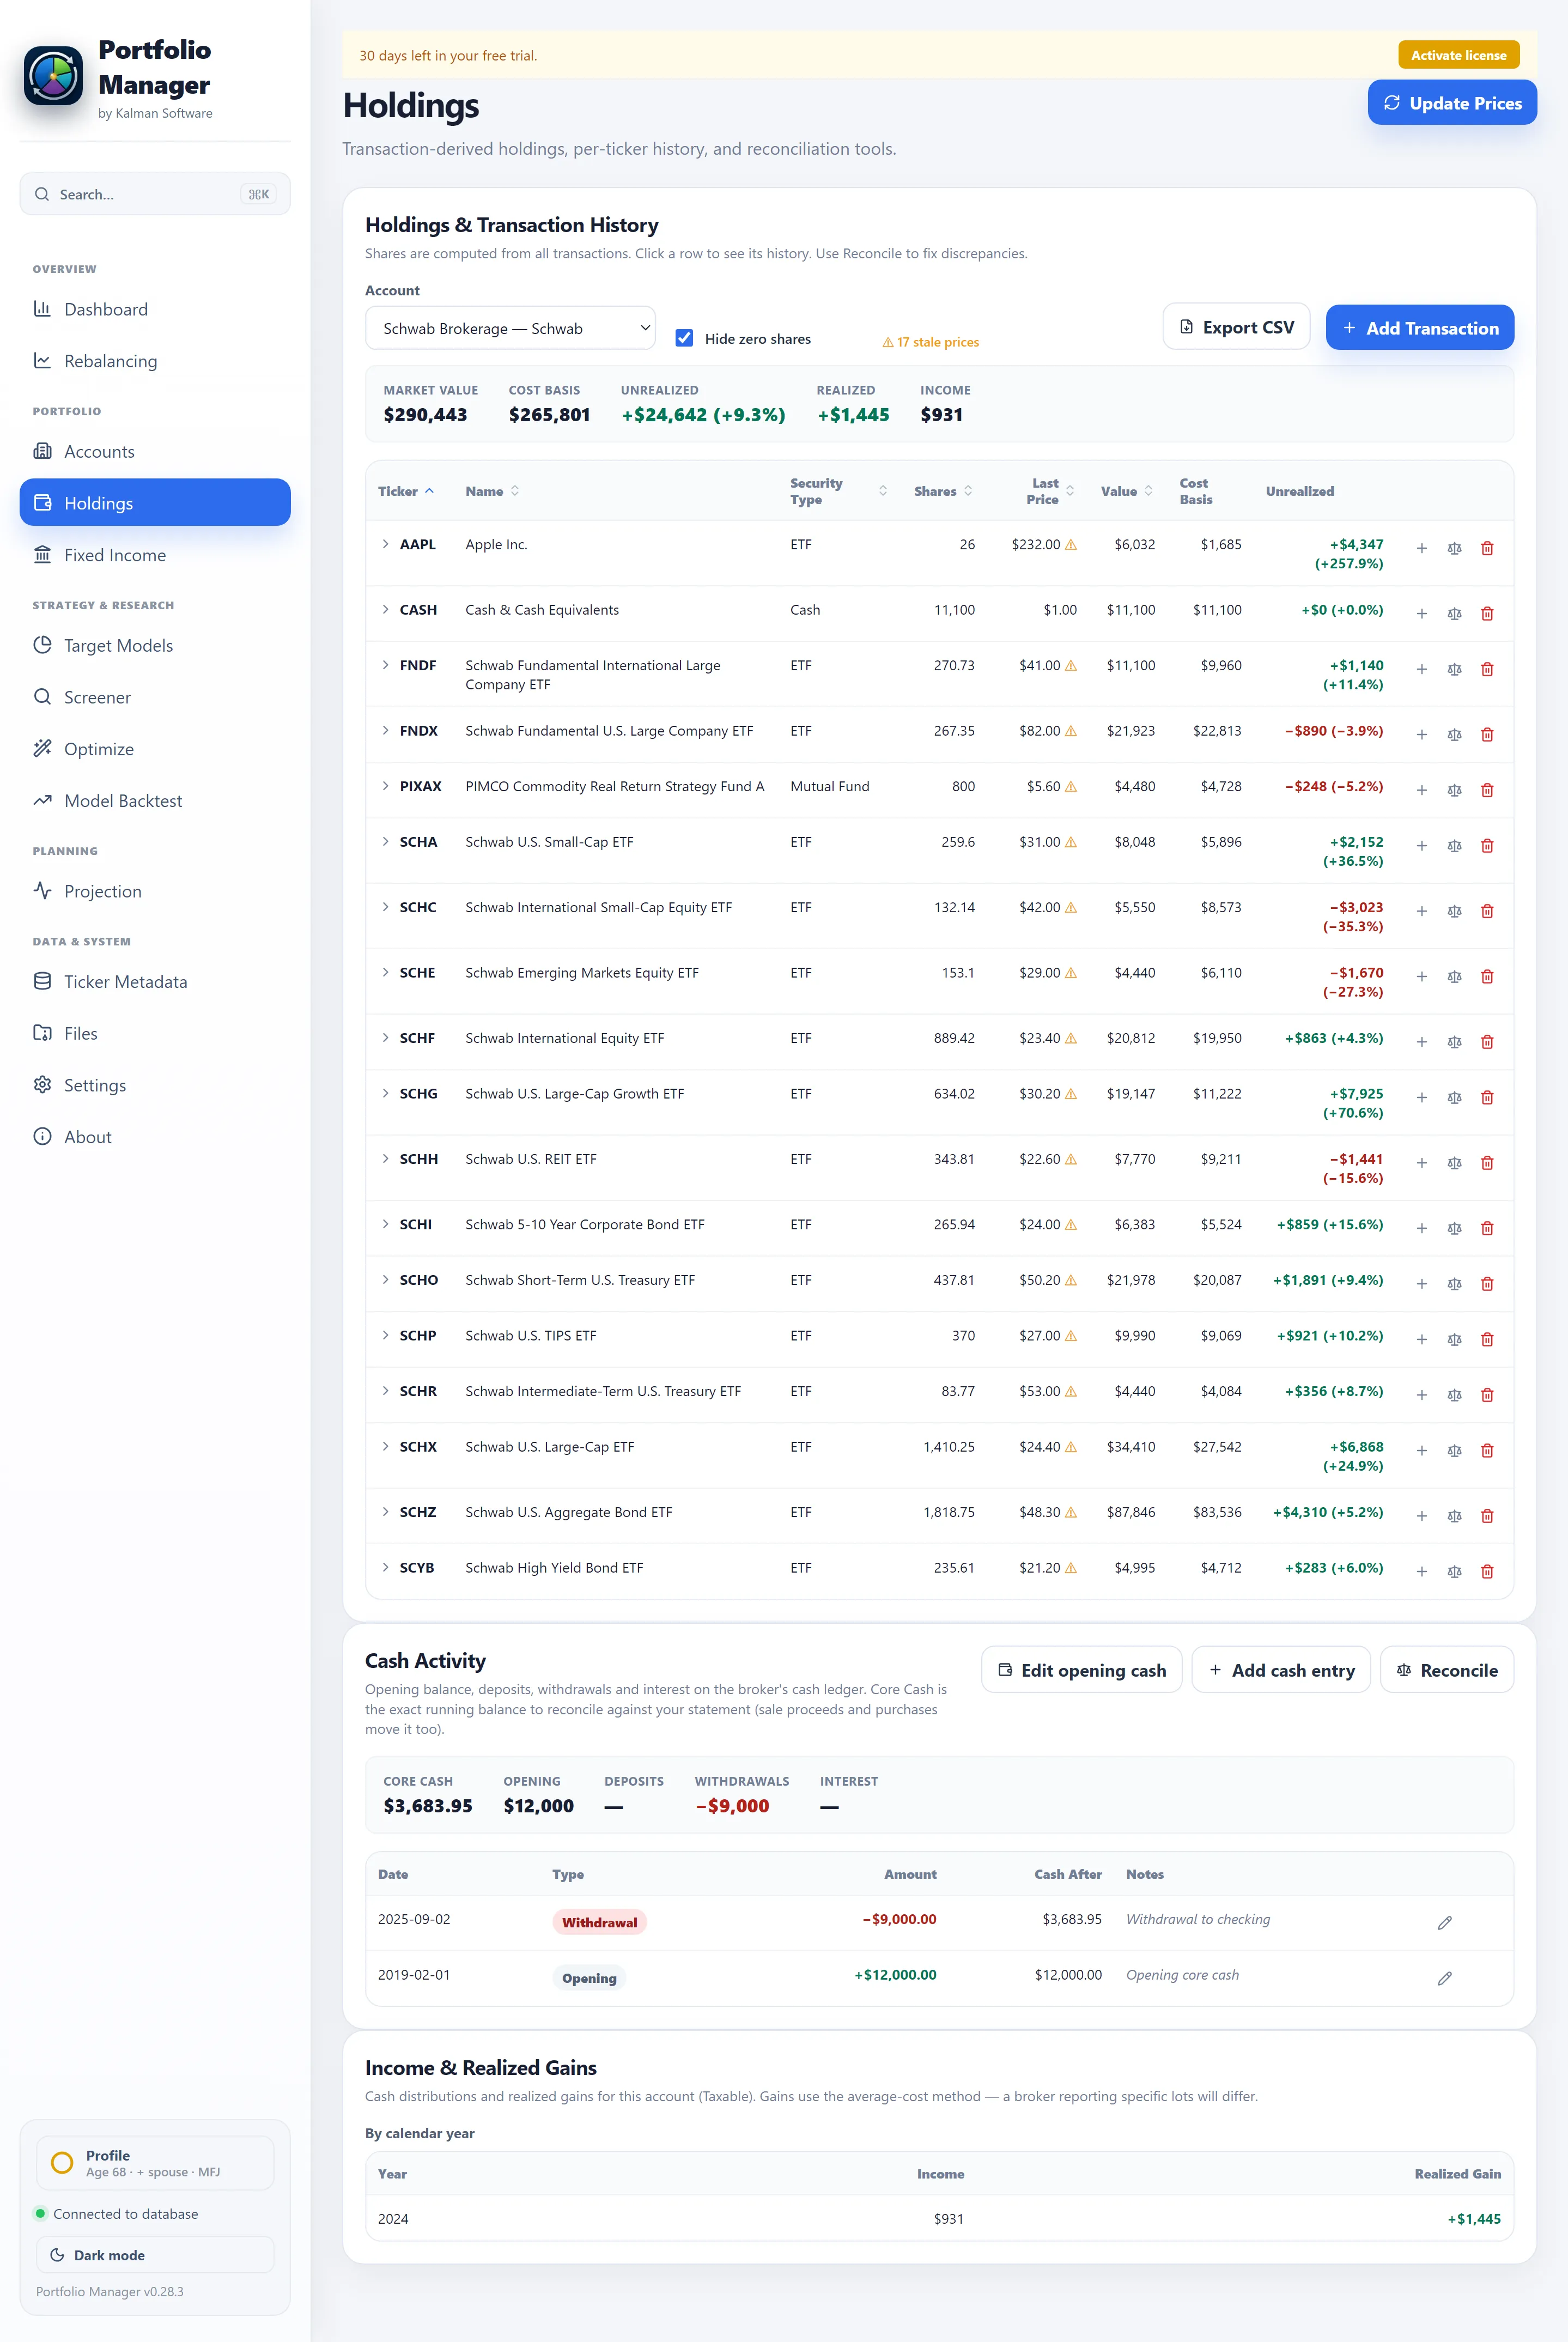This screenshot has width=1568, height=2342.
Task: Click the Portfolio Manager app logo
Action: click(x=53, y=75)
